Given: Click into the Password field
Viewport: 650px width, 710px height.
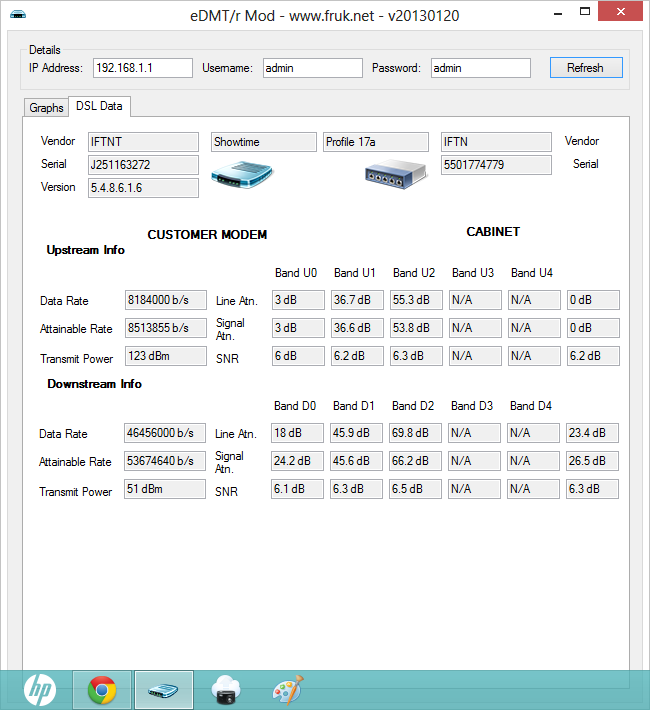Looking at the screenshot, I should click(480, 68).
